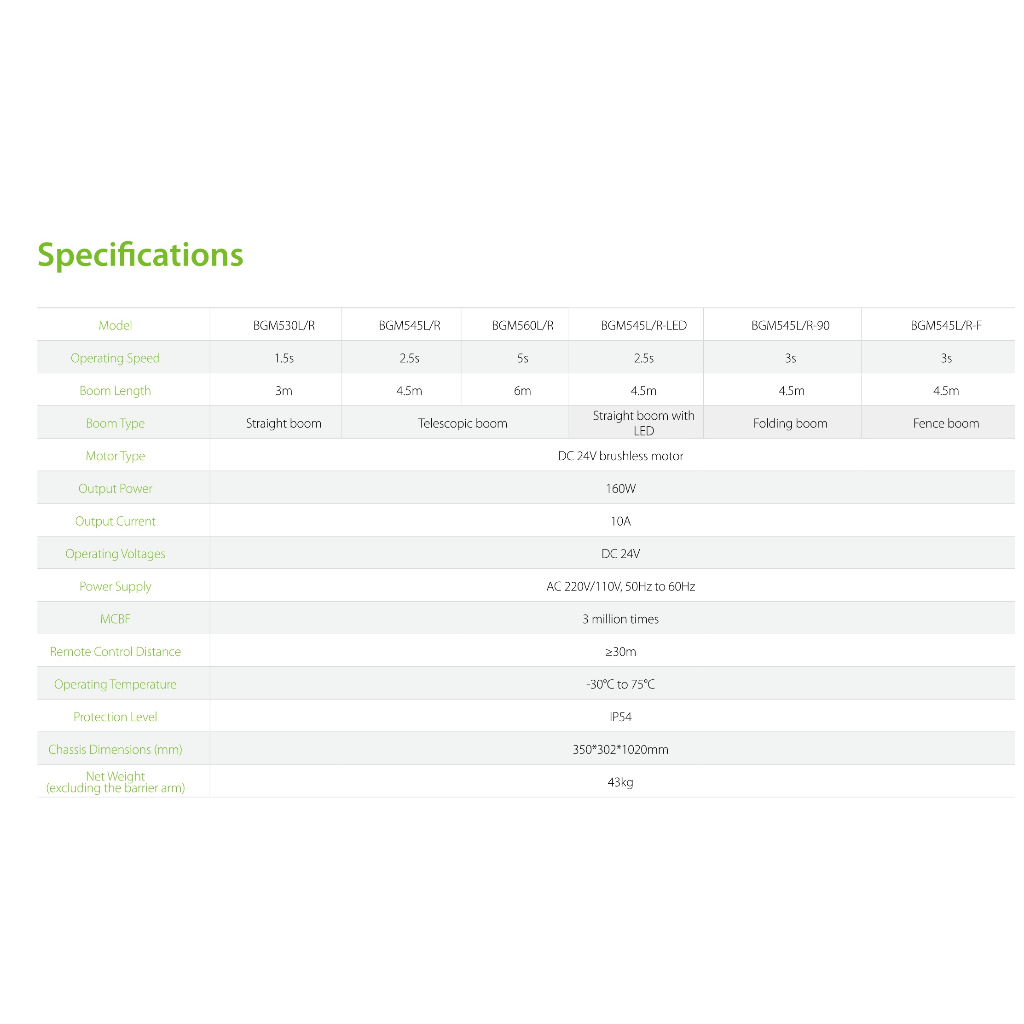Click the BGM545L/R-90 model header
The width and height of the screenshot is (1024, 1024).
point(790,325)
